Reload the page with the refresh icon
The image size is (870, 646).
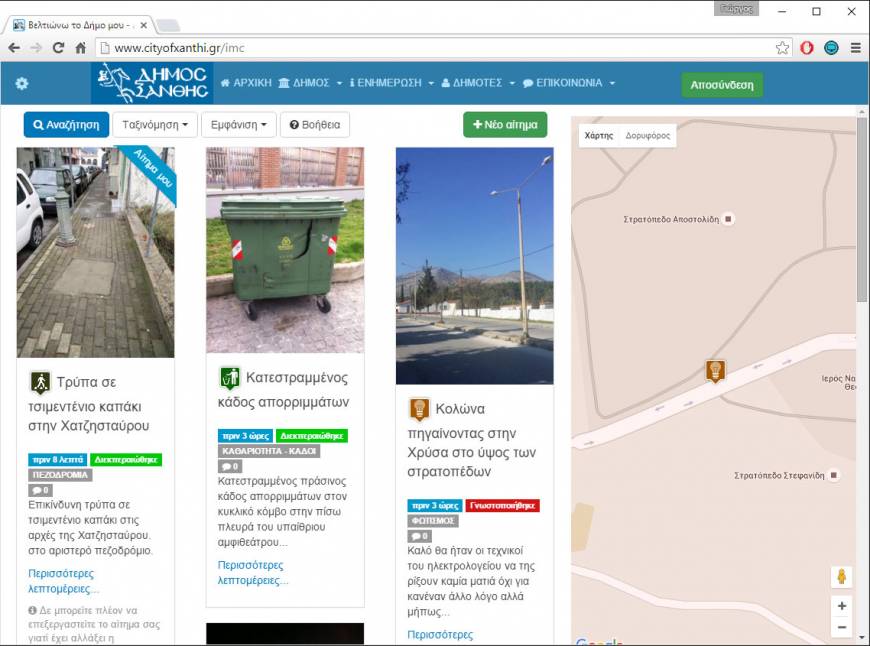(x=58, y=48)
